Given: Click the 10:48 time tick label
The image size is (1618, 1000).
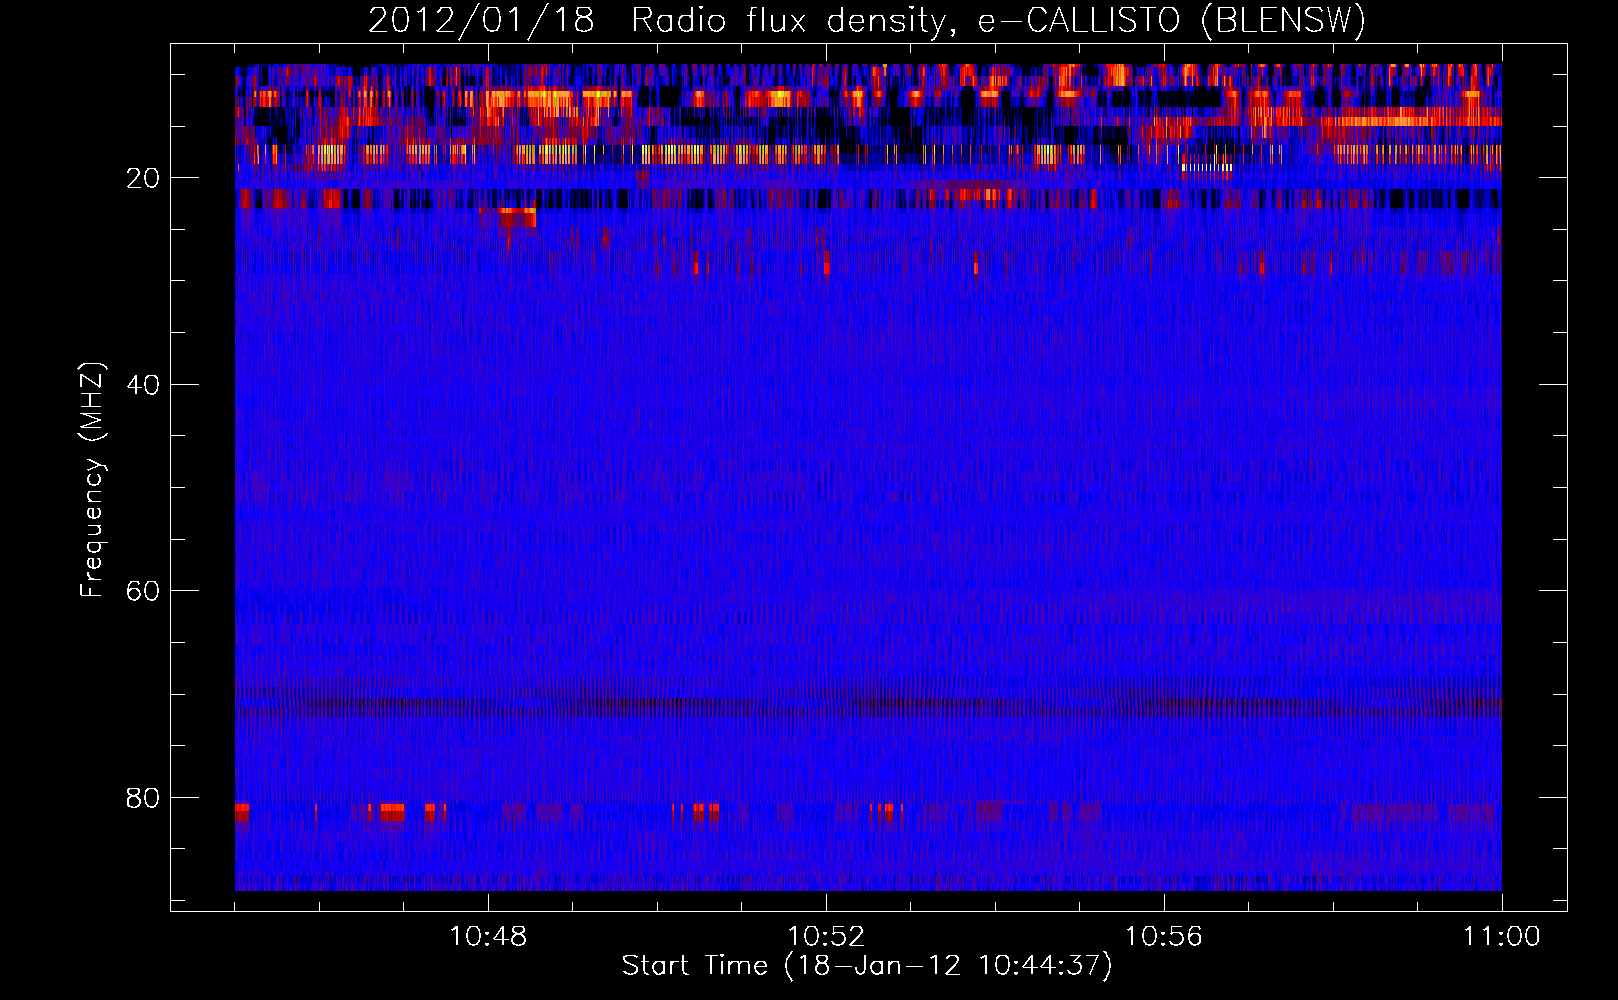Looking at the screenshot, I should pyautogui.click(x=488, y=936).
